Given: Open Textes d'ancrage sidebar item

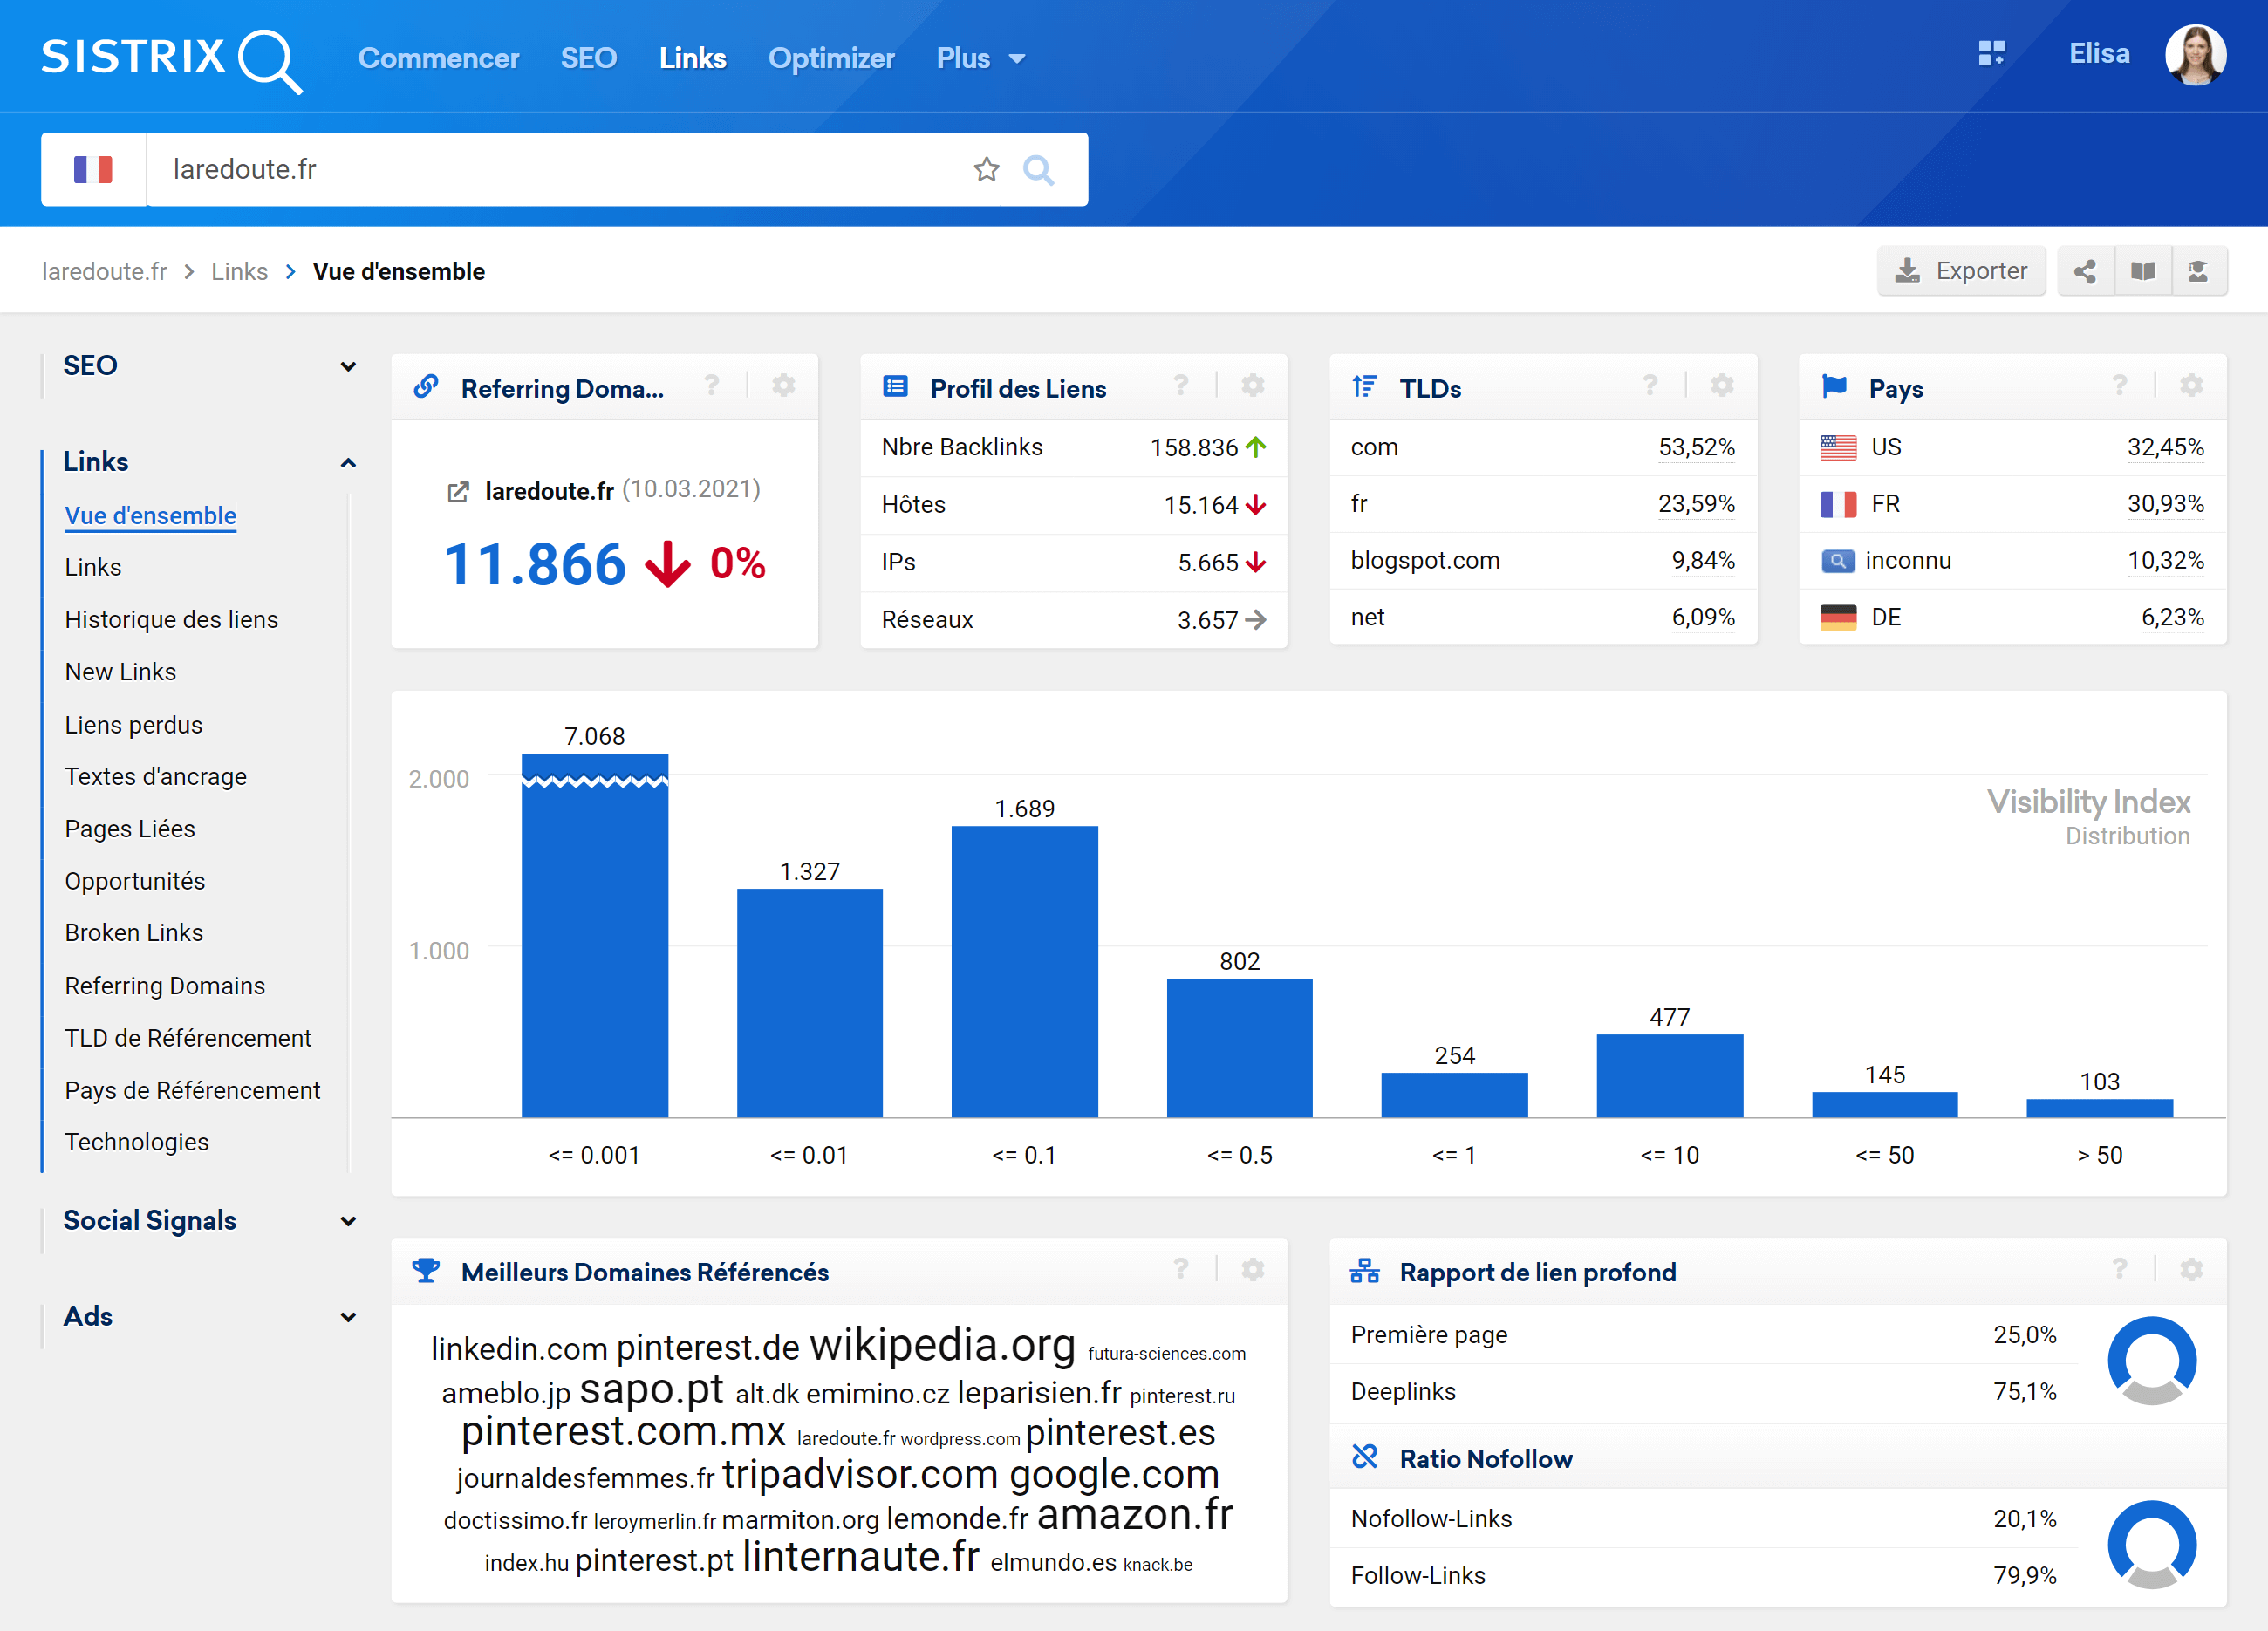Looking at the screenshot, I should pyautogui.click(x=156, y=777).
